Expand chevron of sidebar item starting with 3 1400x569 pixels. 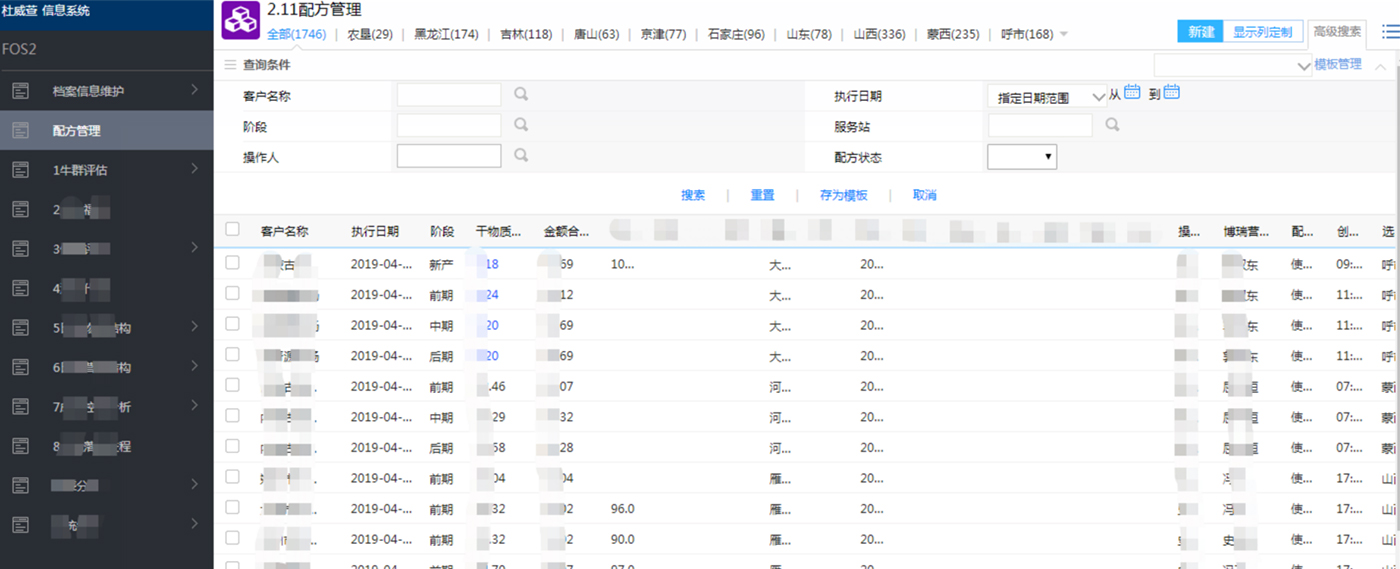(195, 248)
